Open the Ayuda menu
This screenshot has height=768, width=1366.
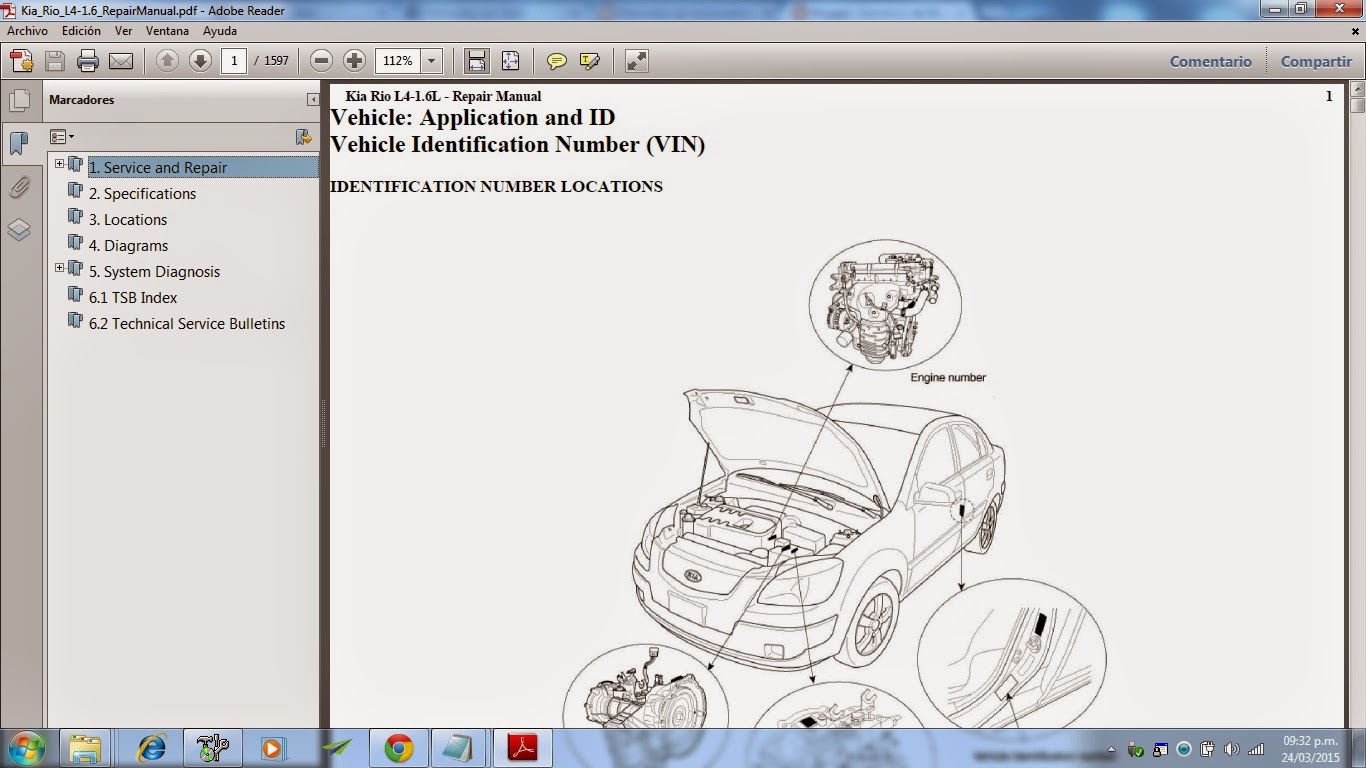point(220,31)
